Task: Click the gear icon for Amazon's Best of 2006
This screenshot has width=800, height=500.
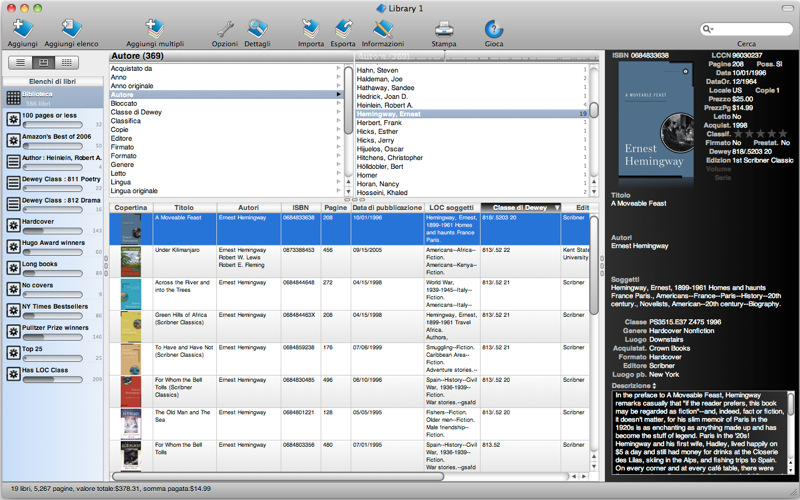Action: (13, 141)
